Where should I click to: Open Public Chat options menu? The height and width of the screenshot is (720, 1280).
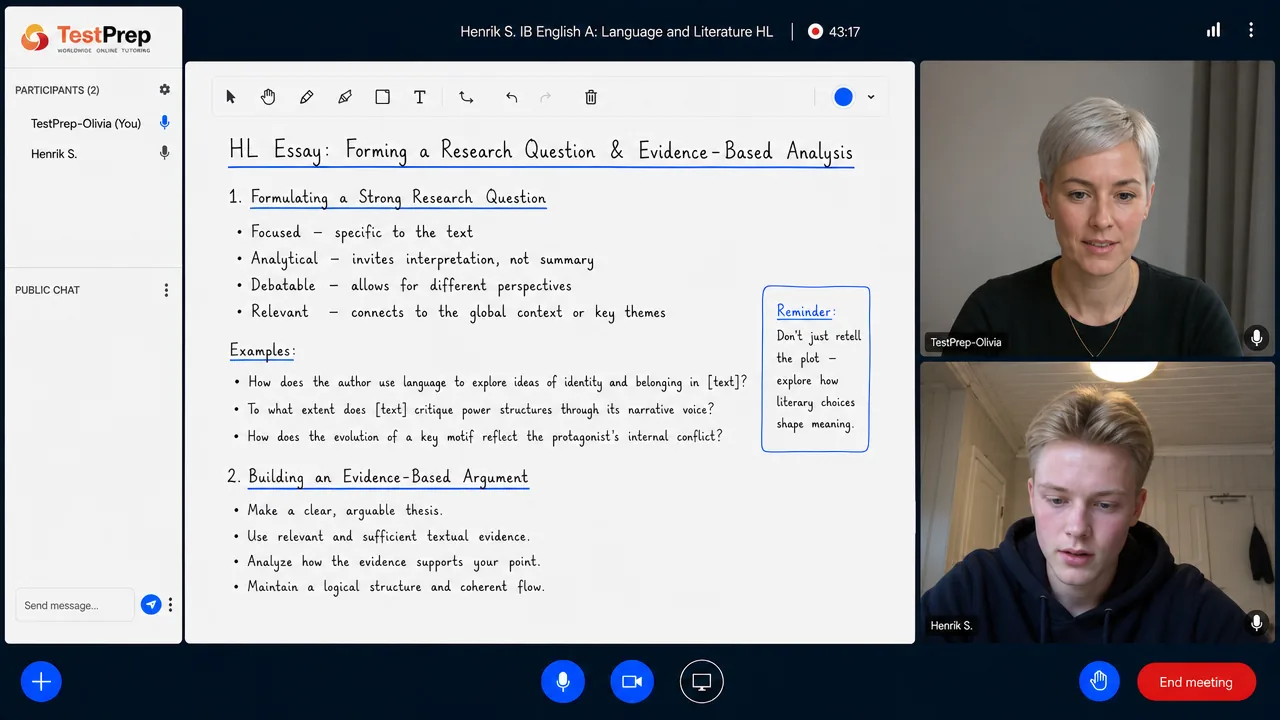(166, 290)
